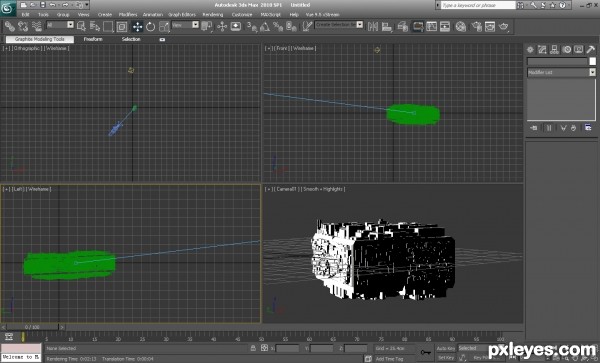Open the Orthographic viewport label menu
600x363 pixels.
pos(27,48)
